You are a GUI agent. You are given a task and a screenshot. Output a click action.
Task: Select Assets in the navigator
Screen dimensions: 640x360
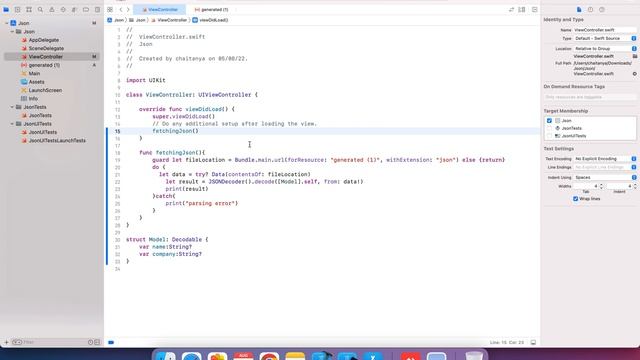coord(36,82)
